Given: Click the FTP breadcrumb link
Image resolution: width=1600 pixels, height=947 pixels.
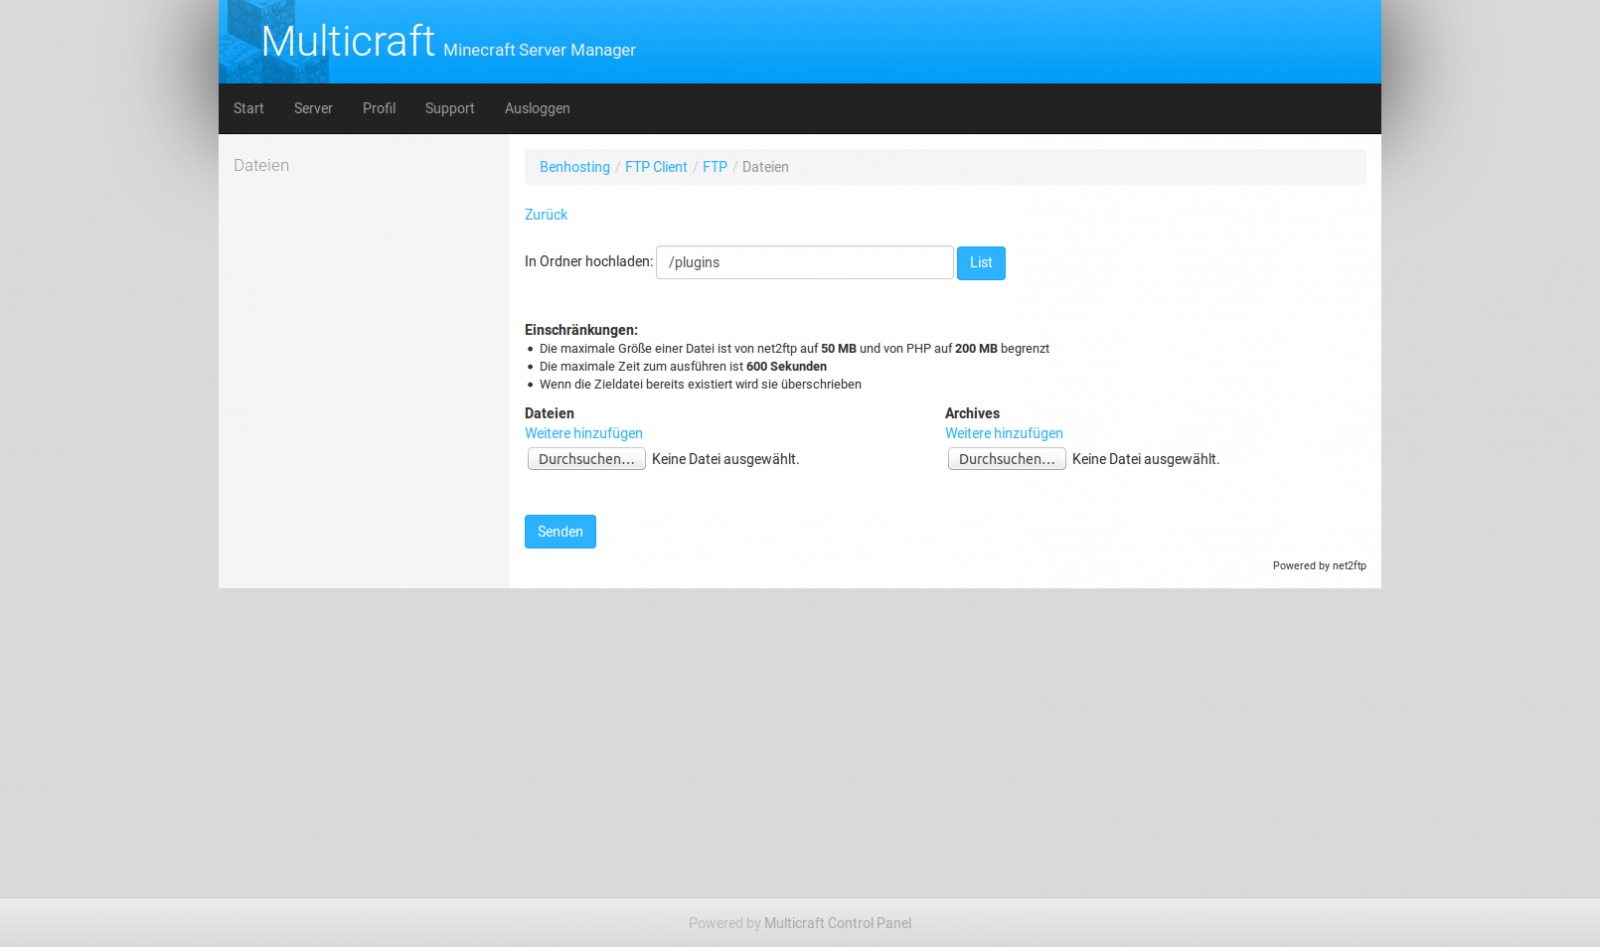Looking at the screenshot, I should pyautogui.click(x=714, y=167).
